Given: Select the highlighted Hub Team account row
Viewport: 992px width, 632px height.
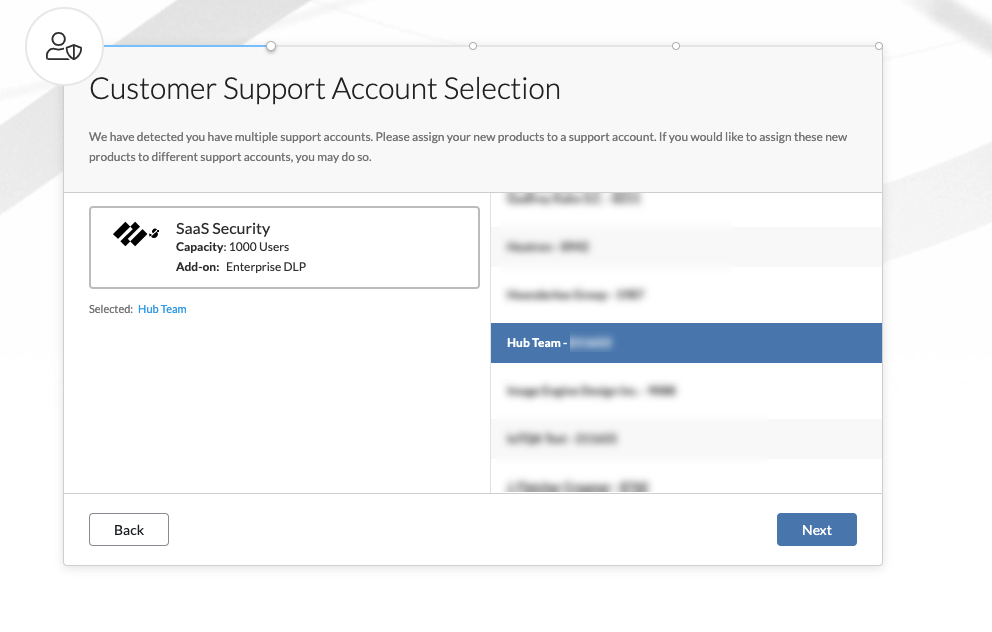Looking at the screenshot, I should click(x=686, y=343).
